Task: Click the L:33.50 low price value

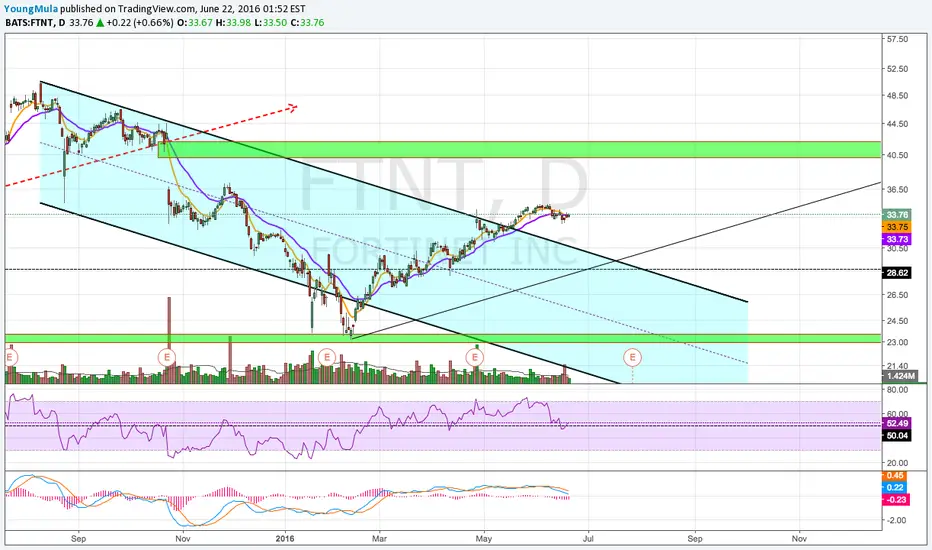Action: (x=270, y=23)
